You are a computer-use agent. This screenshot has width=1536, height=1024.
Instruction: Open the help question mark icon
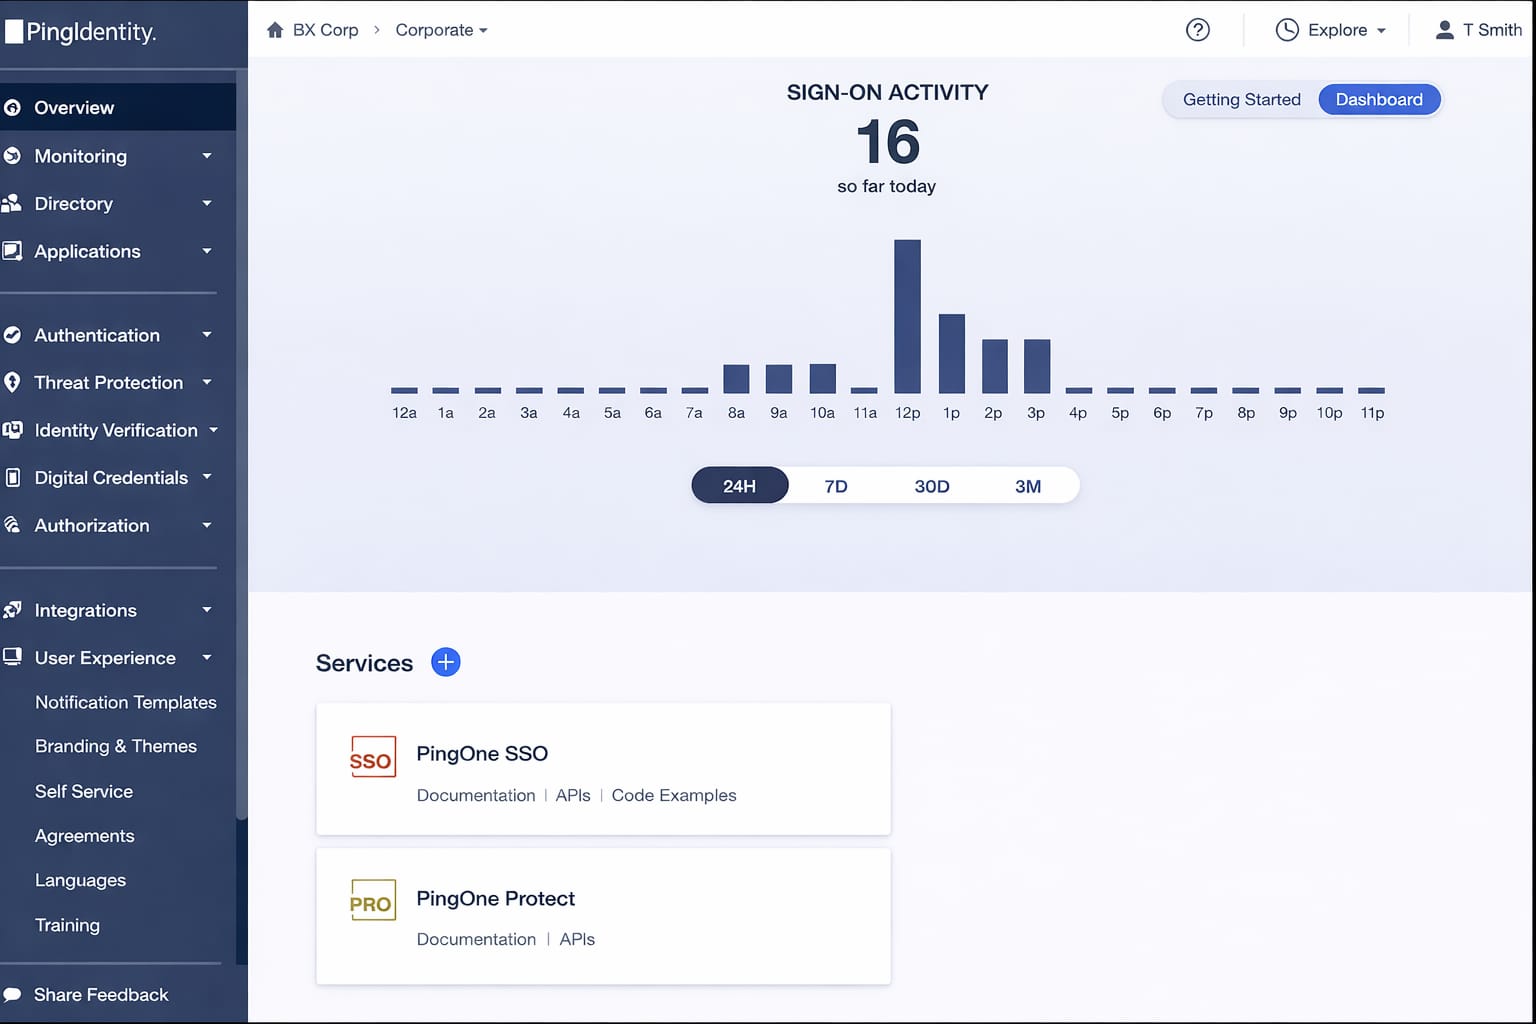(x=1197, y=30)
